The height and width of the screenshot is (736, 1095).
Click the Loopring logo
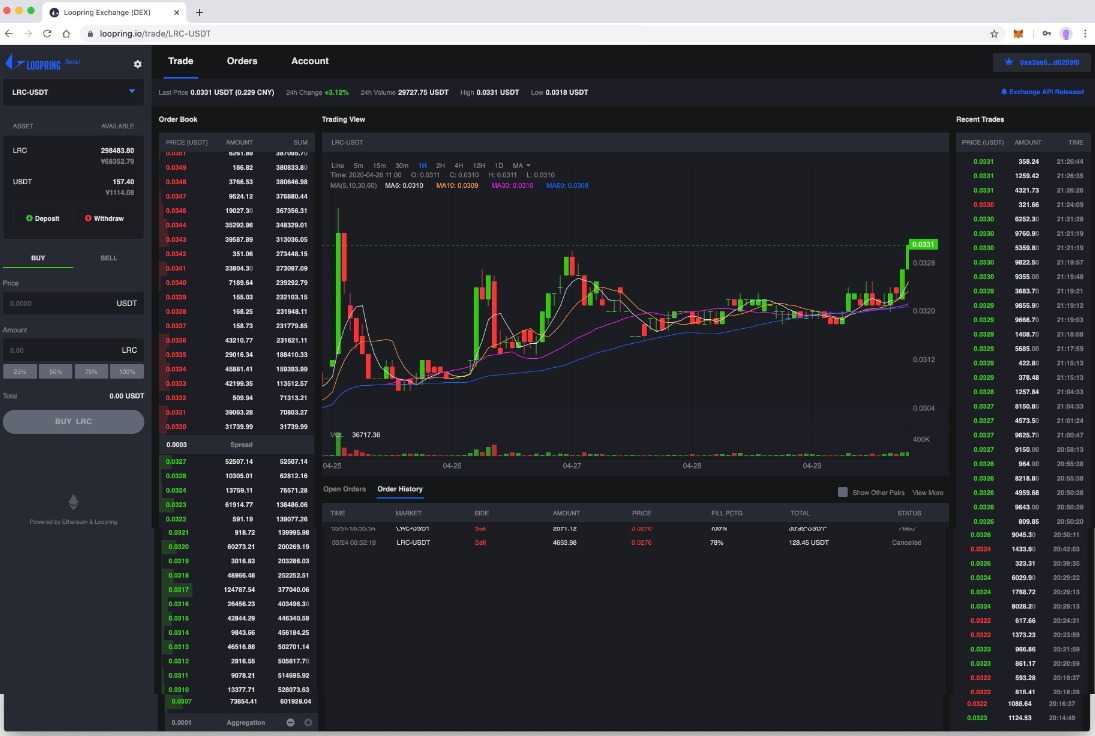tap(34, 64)
